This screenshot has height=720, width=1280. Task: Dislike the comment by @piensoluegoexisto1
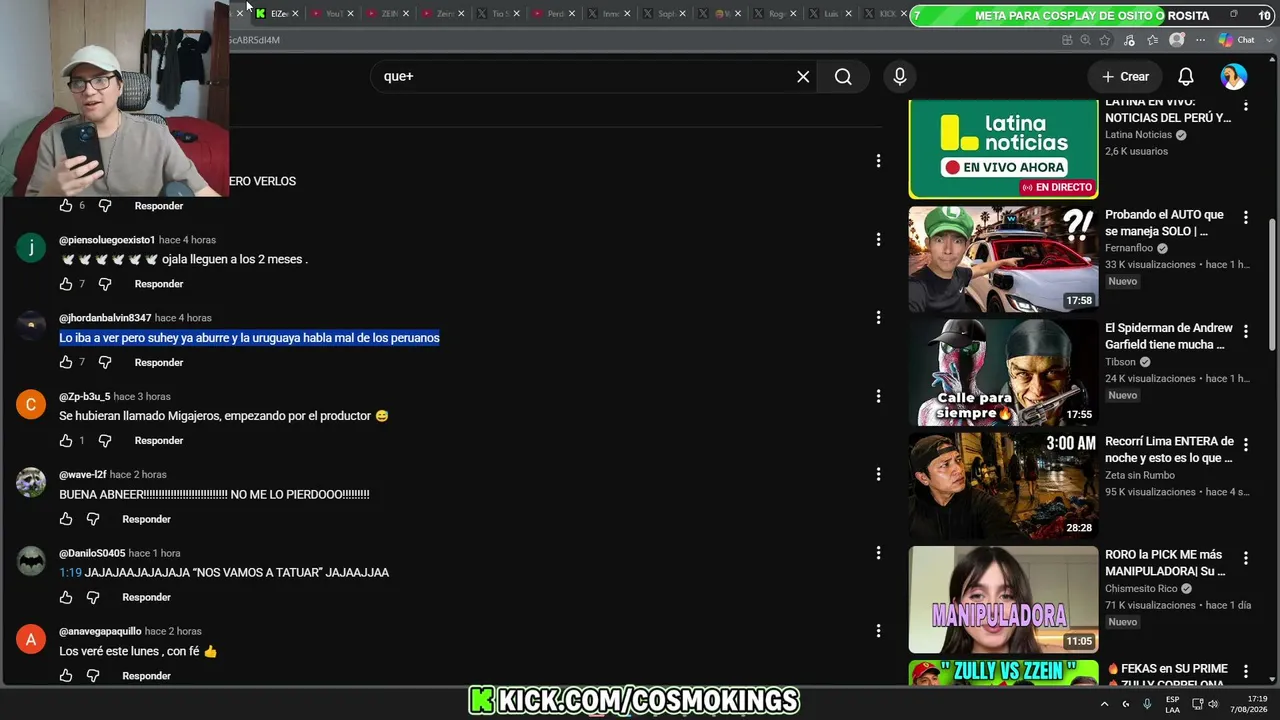(x=105, y=284)
